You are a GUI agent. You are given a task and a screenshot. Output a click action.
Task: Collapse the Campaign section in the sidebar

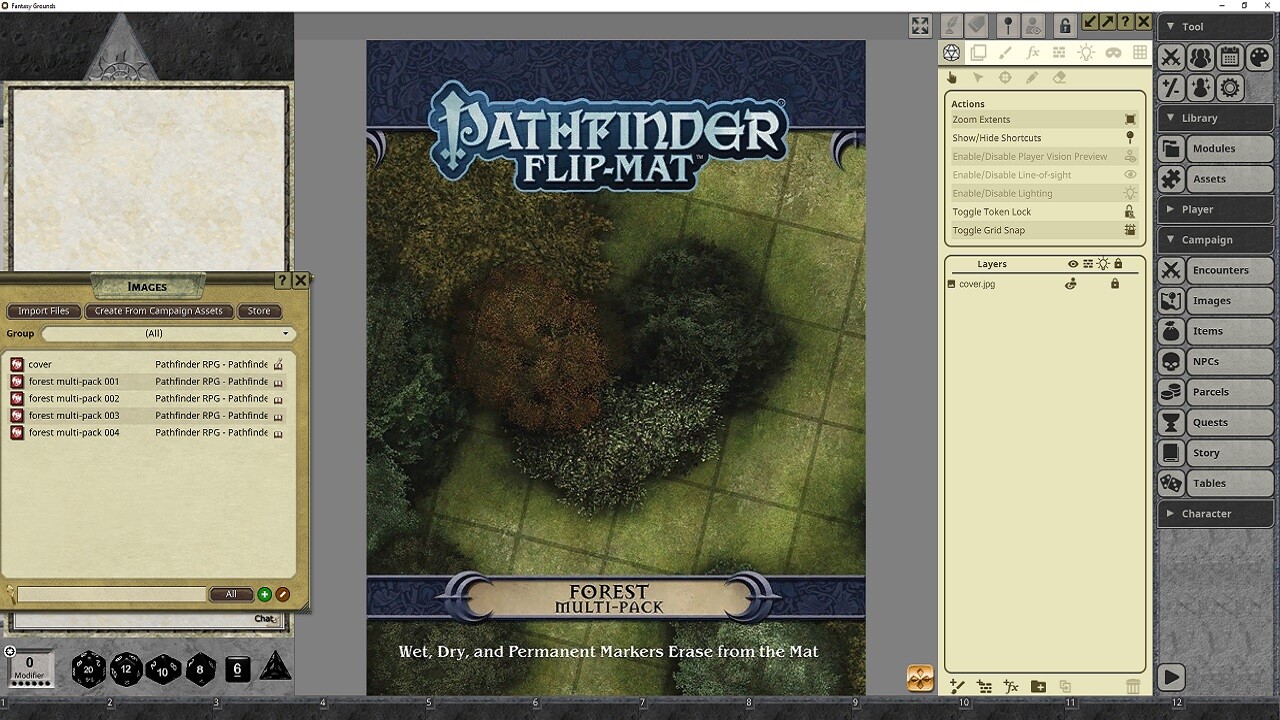(1215, 239)
